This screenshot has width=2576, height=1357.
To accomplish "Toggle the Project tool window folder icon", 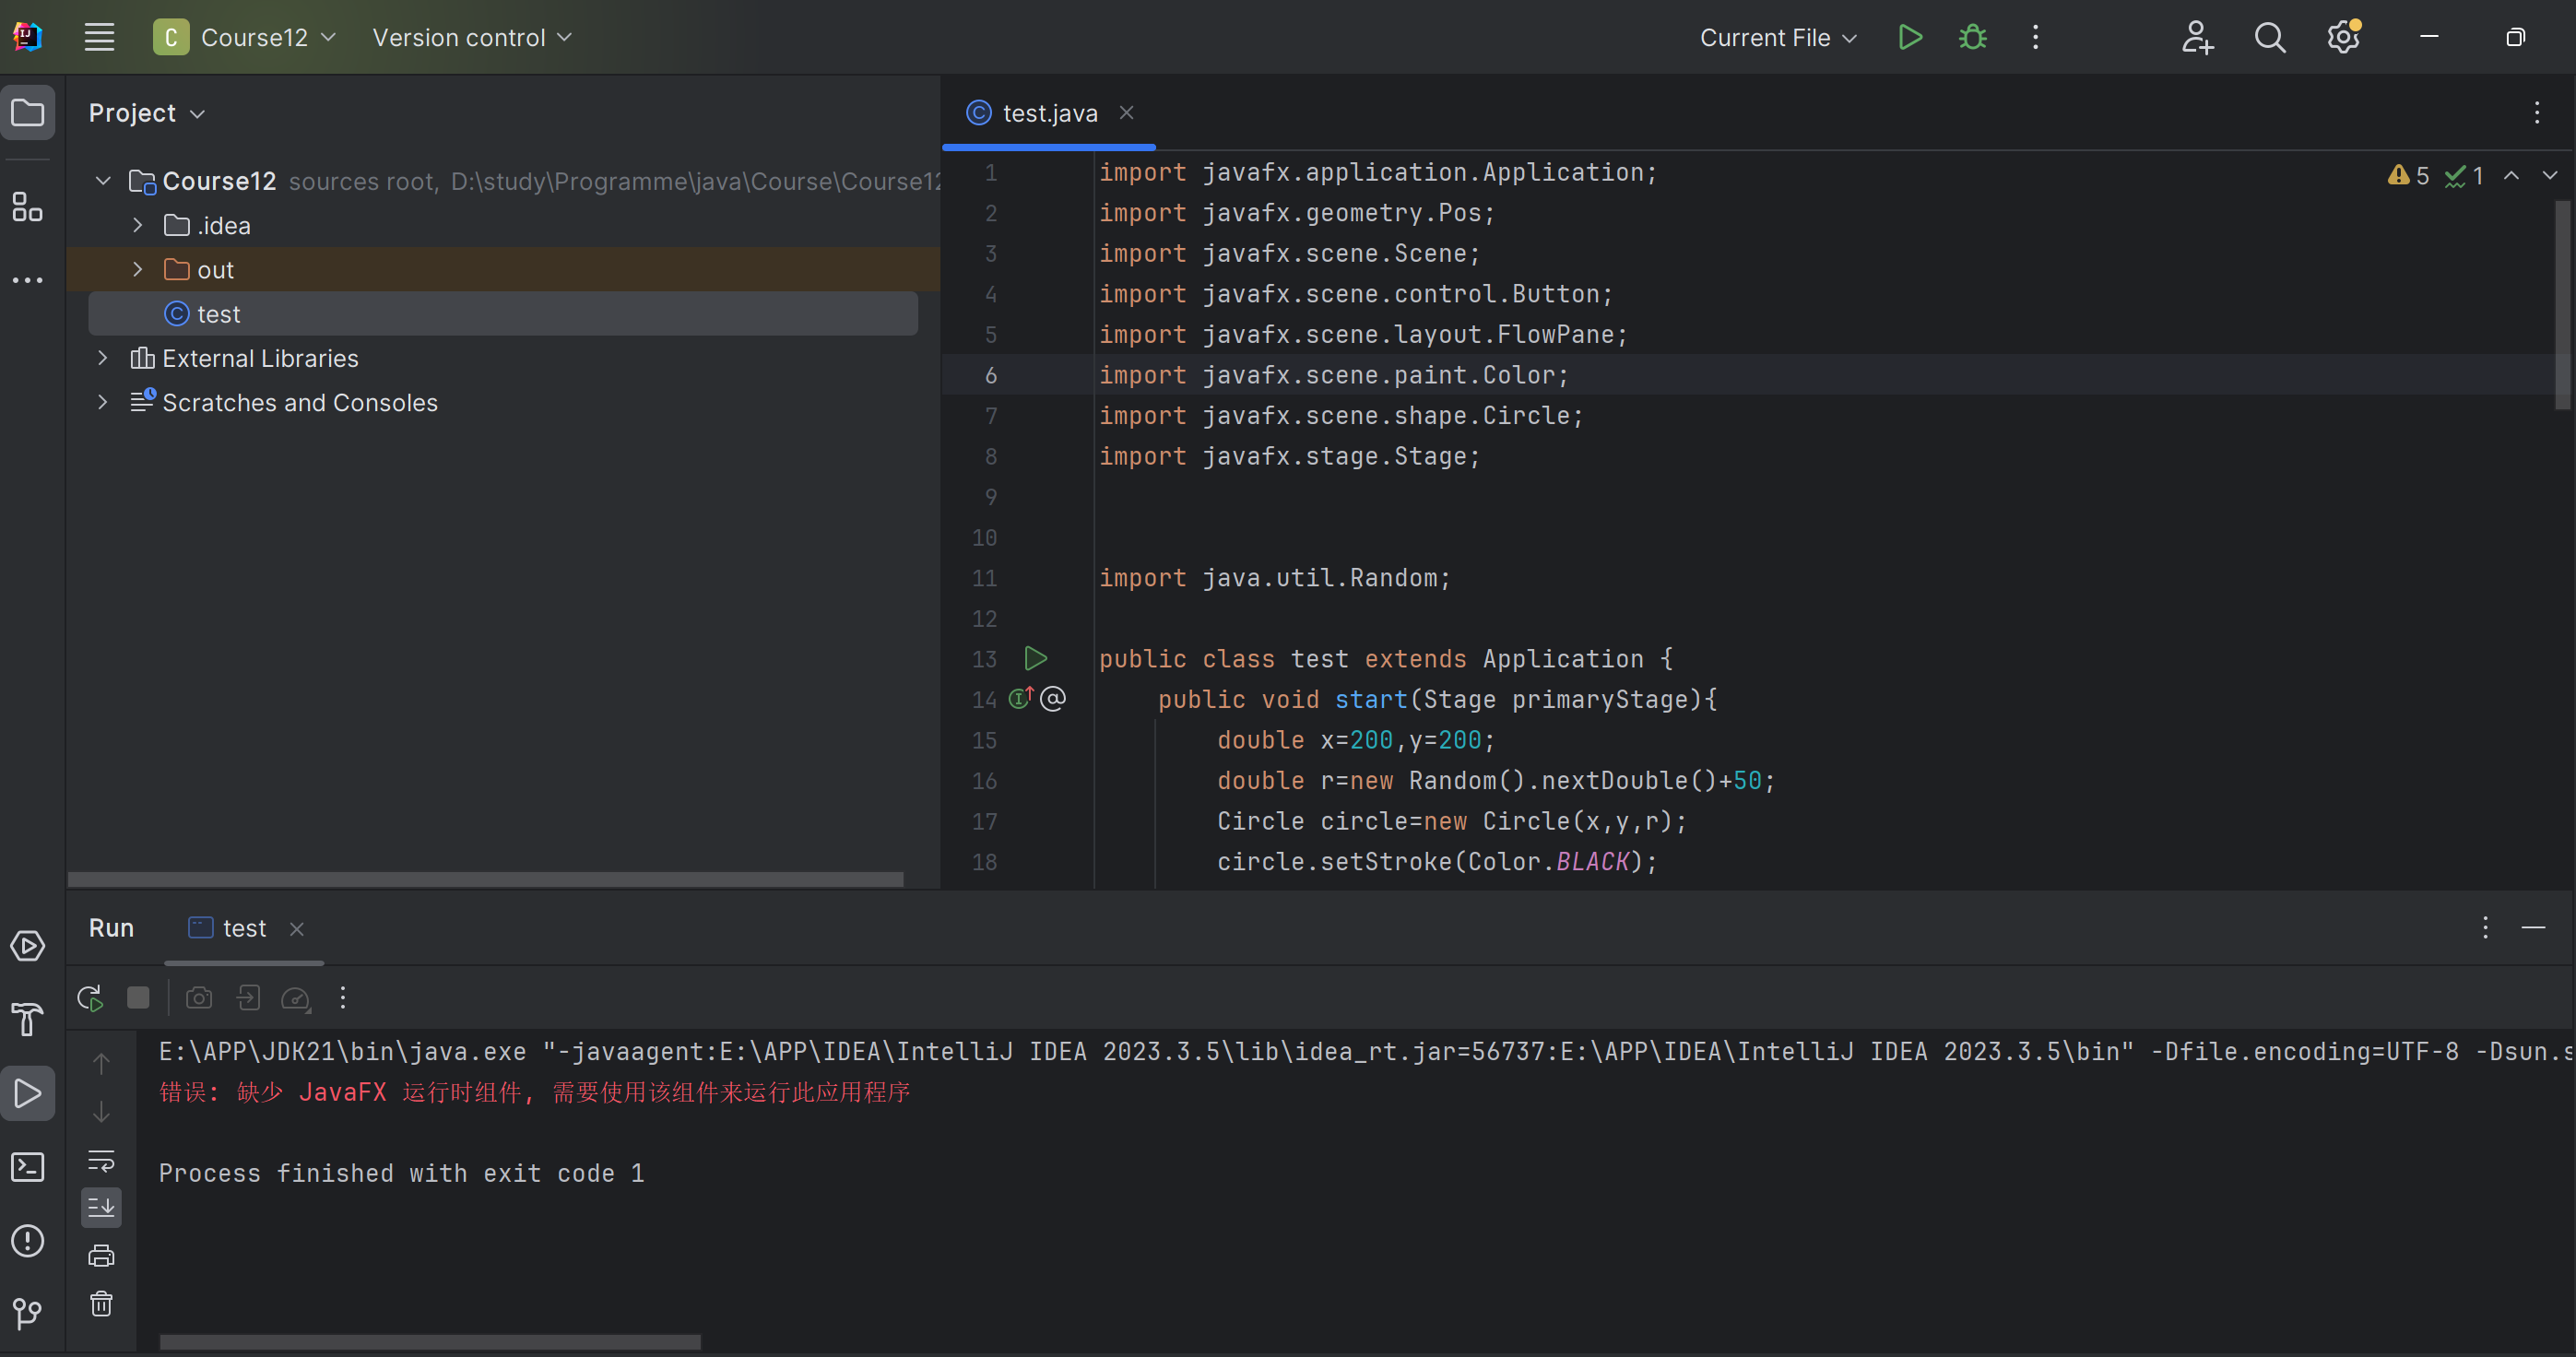I will click(28, 113).
